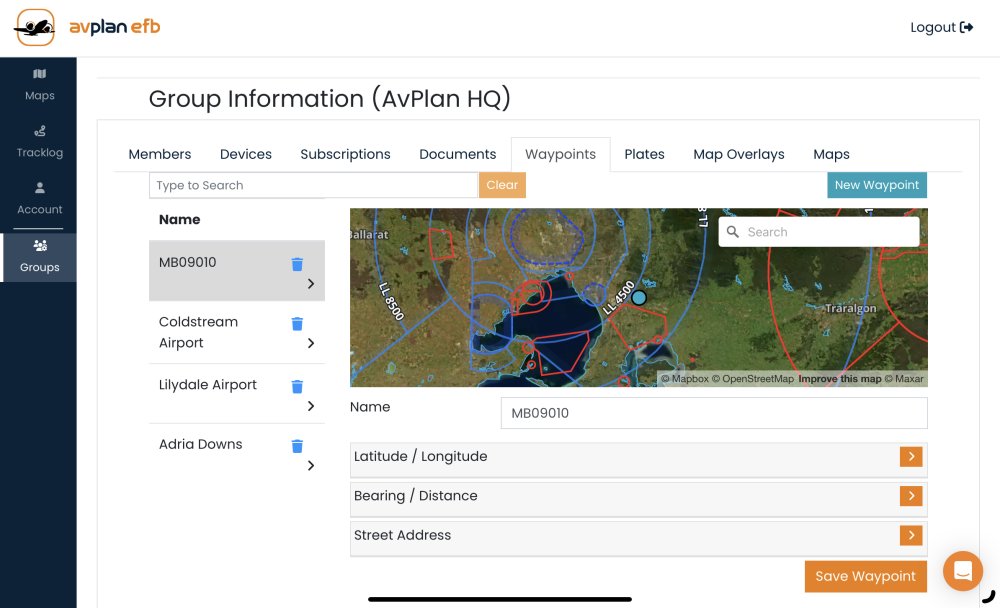Click the AvPlan EFB airplane logo
Viewport: 1000px width, 608px height.
[36, 27]
